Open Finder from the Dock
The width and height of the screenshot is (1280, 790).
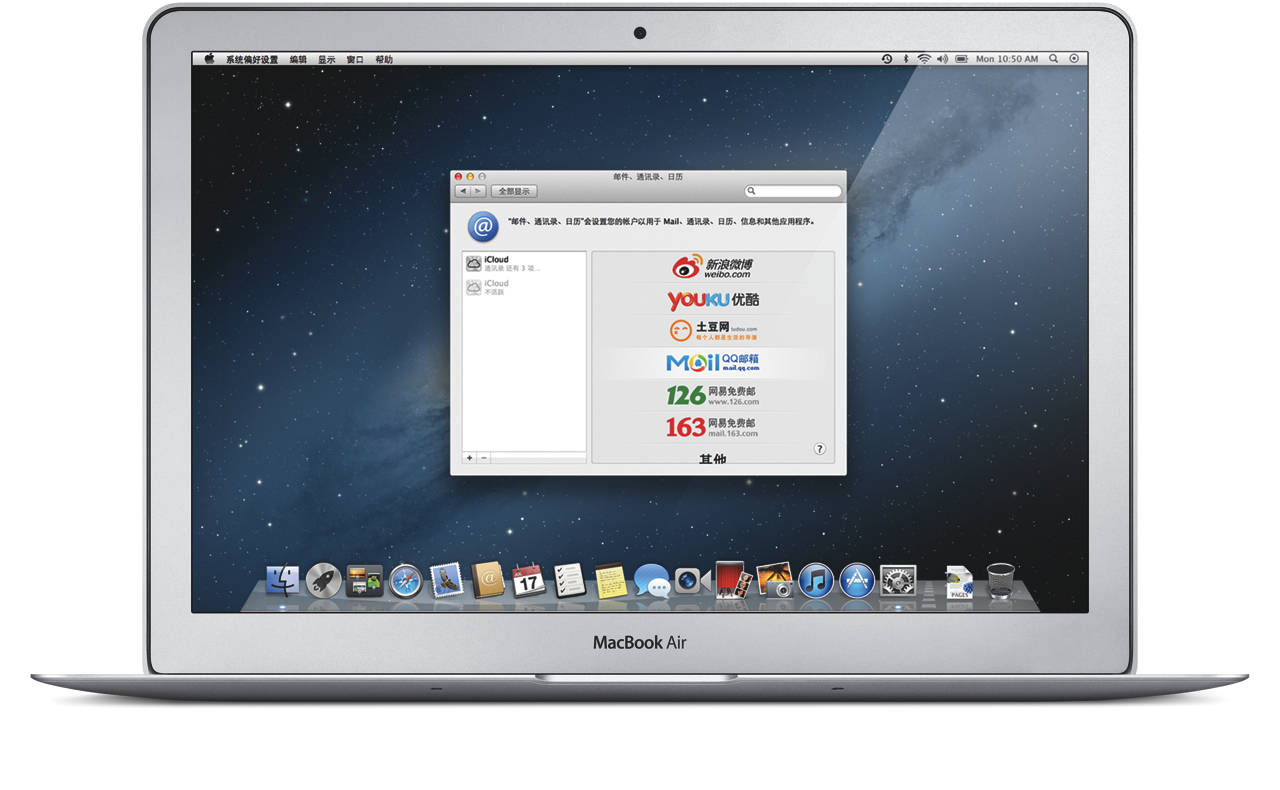pos(283,579)
